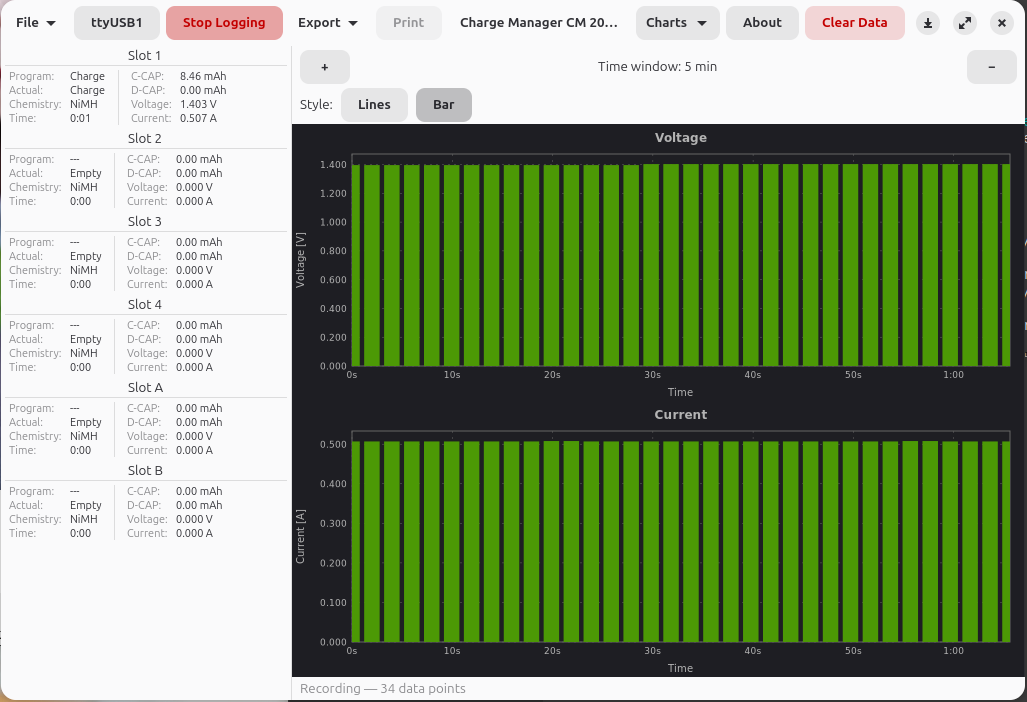The image size is (1027, 702).
Task: Open the About dialog
Action: point(762,23)
